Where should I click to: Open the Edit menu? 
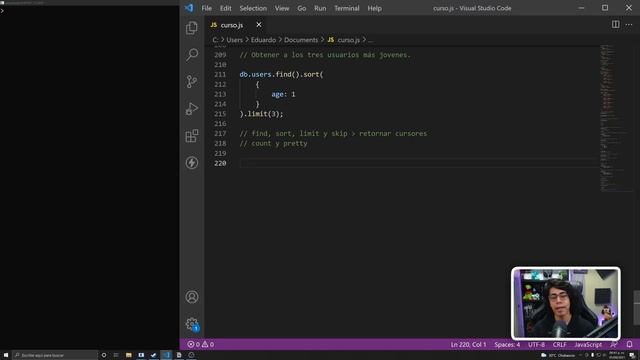pos(225,8)
